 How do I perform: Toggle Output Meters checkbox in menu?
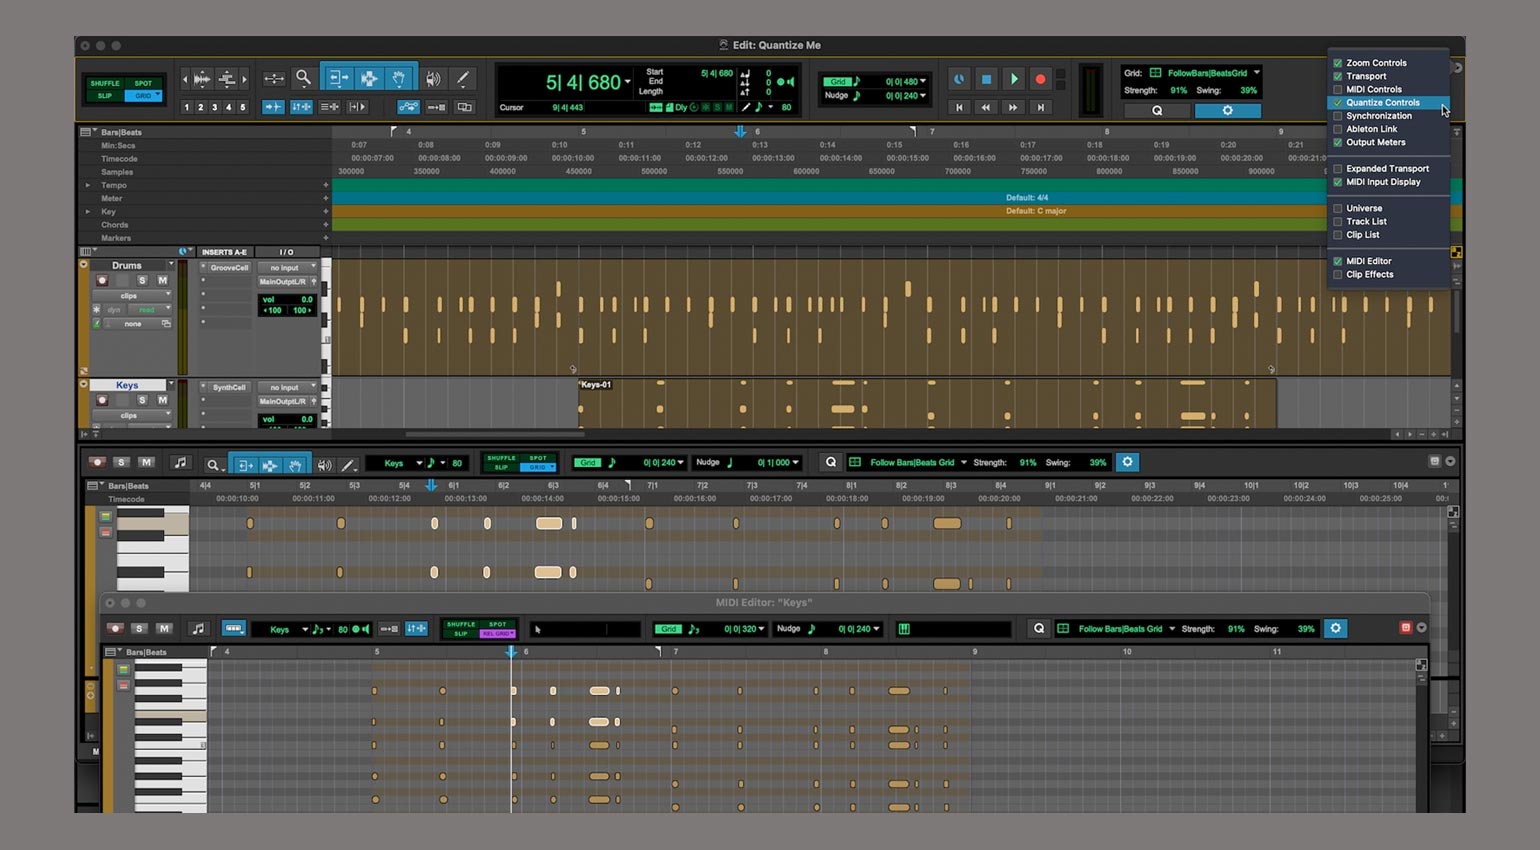pos(1338,142)
